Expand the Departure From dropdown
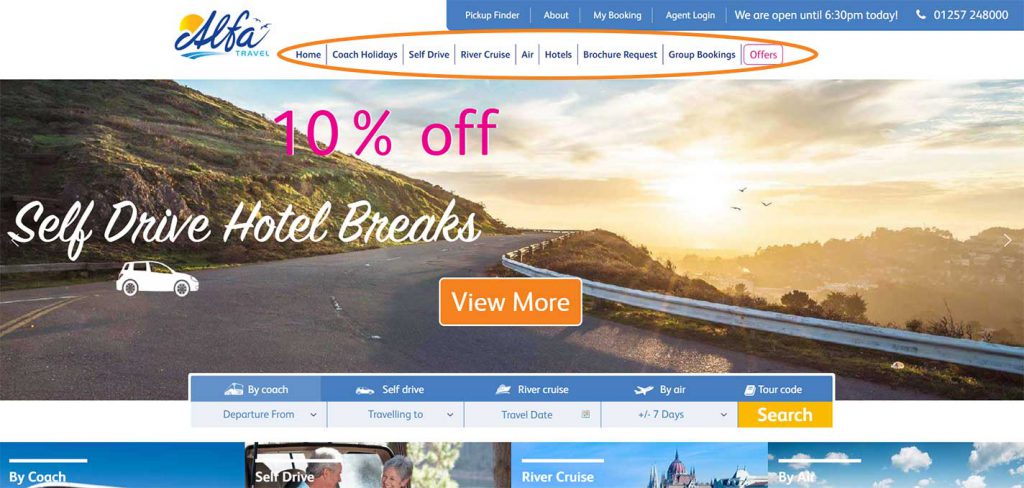 (x=259, y=414)
